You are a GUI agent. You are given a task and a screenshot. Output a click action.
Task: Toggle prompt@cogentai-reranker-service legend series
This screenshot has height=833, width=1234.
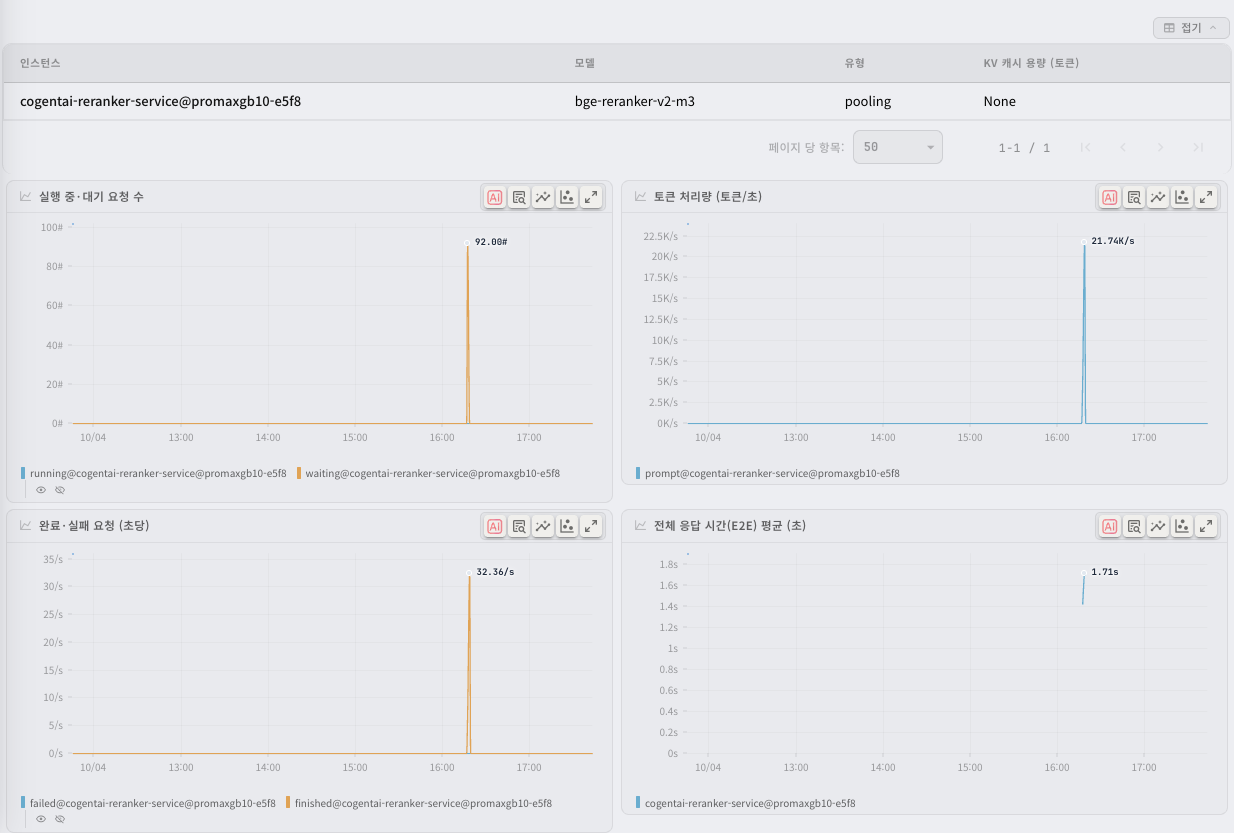coord(767,473)
